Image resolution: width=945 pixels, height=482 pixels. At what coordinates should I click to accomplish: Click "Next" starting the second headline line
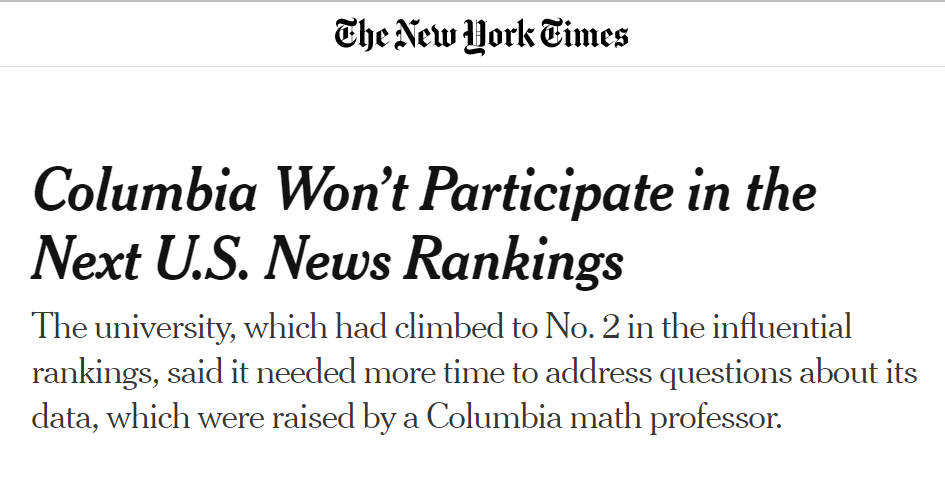(86, 260)
